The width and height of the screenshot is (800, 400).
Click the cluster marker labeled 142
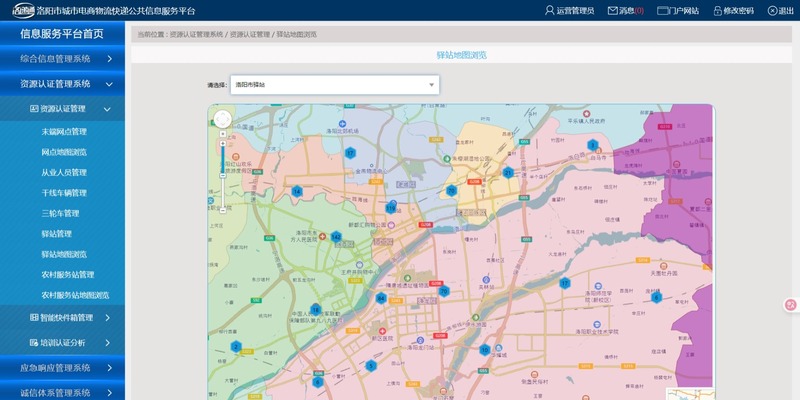click(336, 237)
